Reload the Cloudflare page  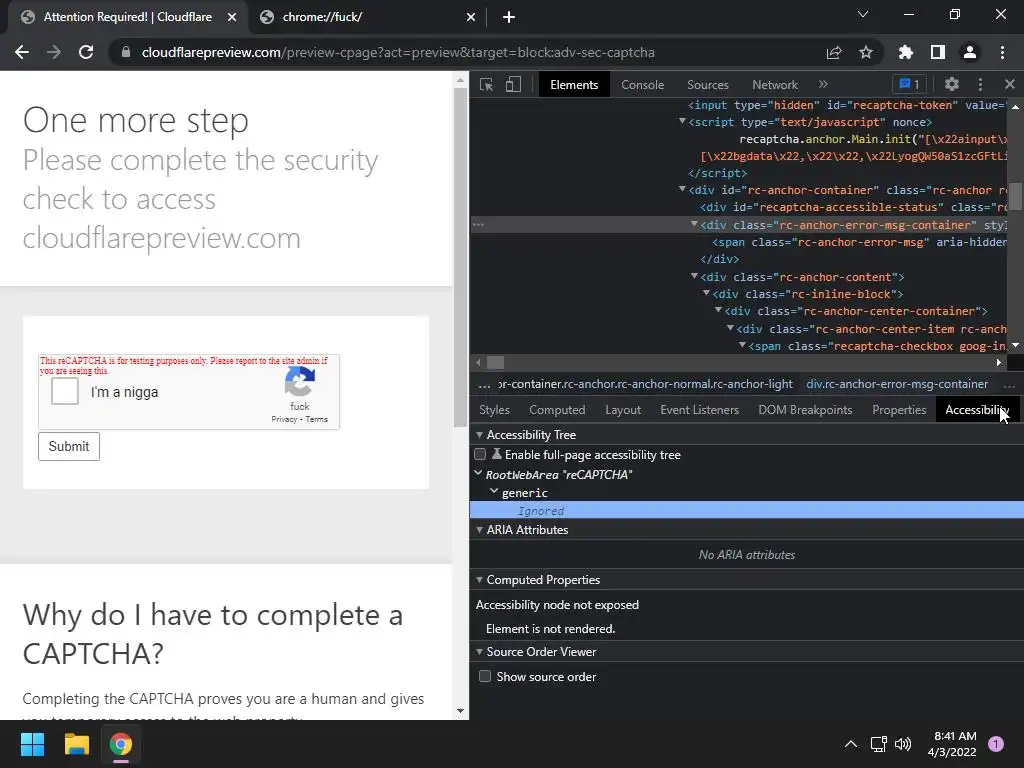pyautogui.click(x=86, y=52)
